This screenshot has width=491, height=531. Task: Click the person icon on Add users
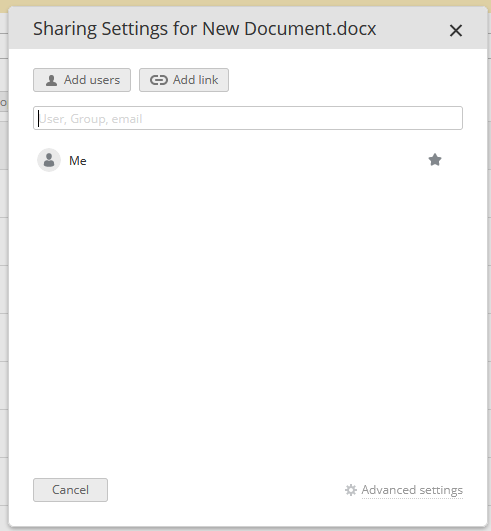[51, 80]
